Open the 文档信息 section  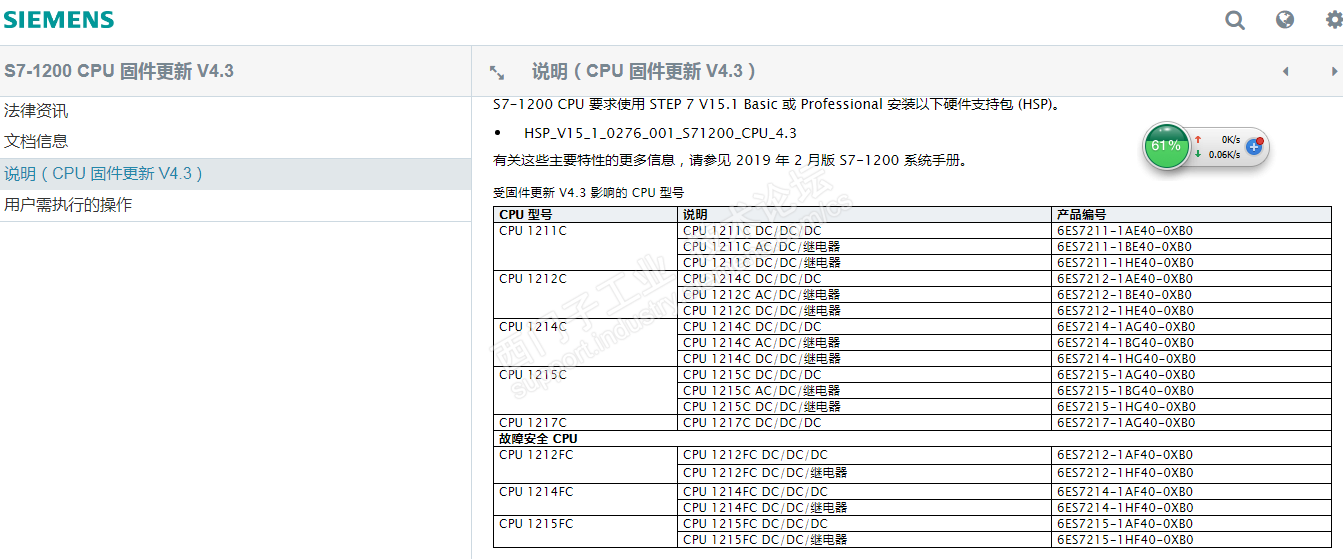click(36, 142)
